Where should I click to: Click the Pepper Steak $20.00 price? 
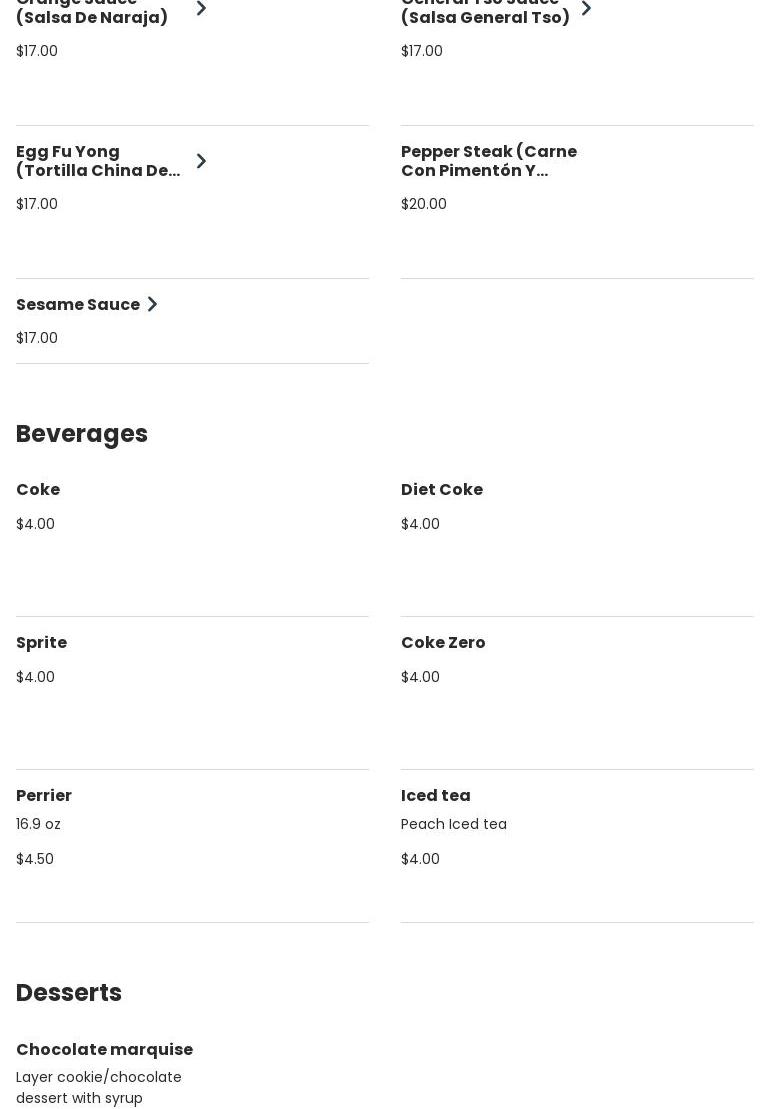(x=424, y=204)
